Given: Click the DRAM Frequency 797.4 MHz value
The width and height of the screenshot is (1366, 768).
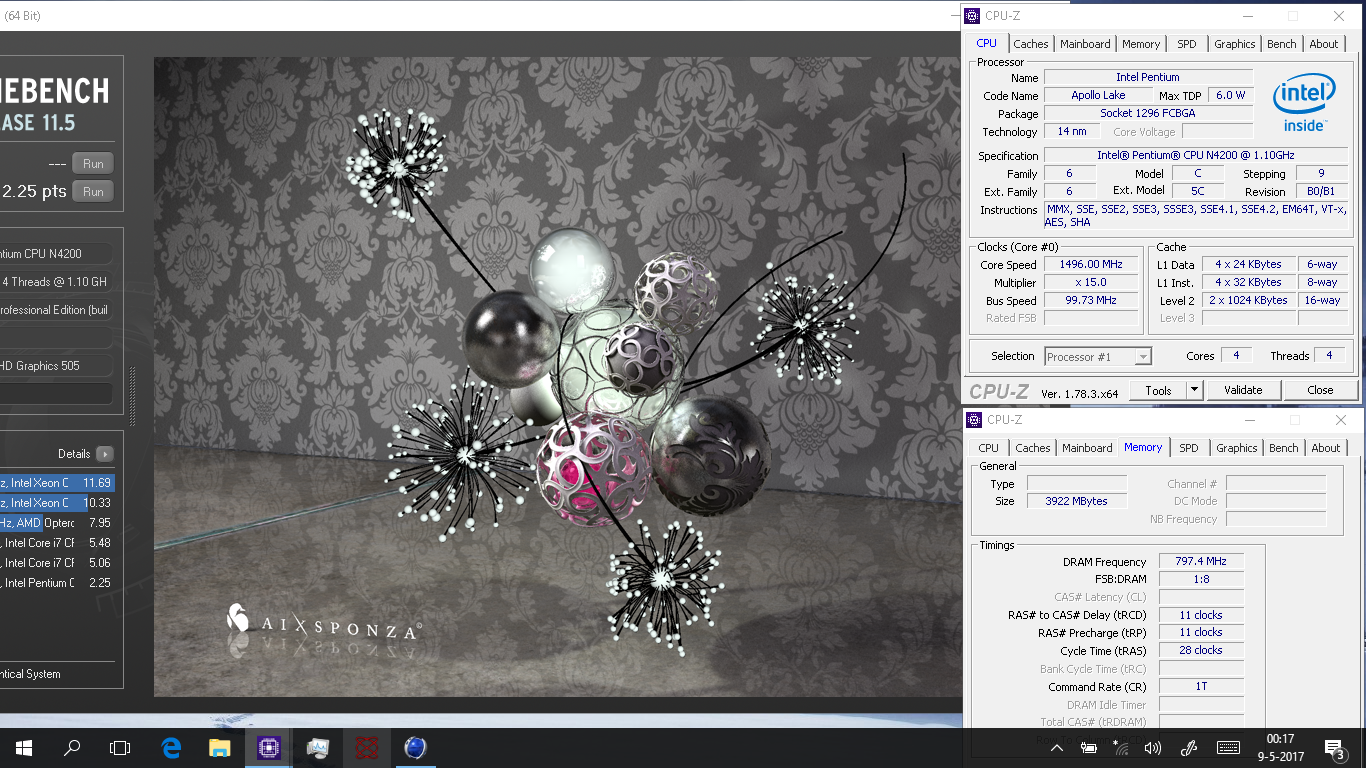Looking at the screenshot, I should coord(1201,562).
